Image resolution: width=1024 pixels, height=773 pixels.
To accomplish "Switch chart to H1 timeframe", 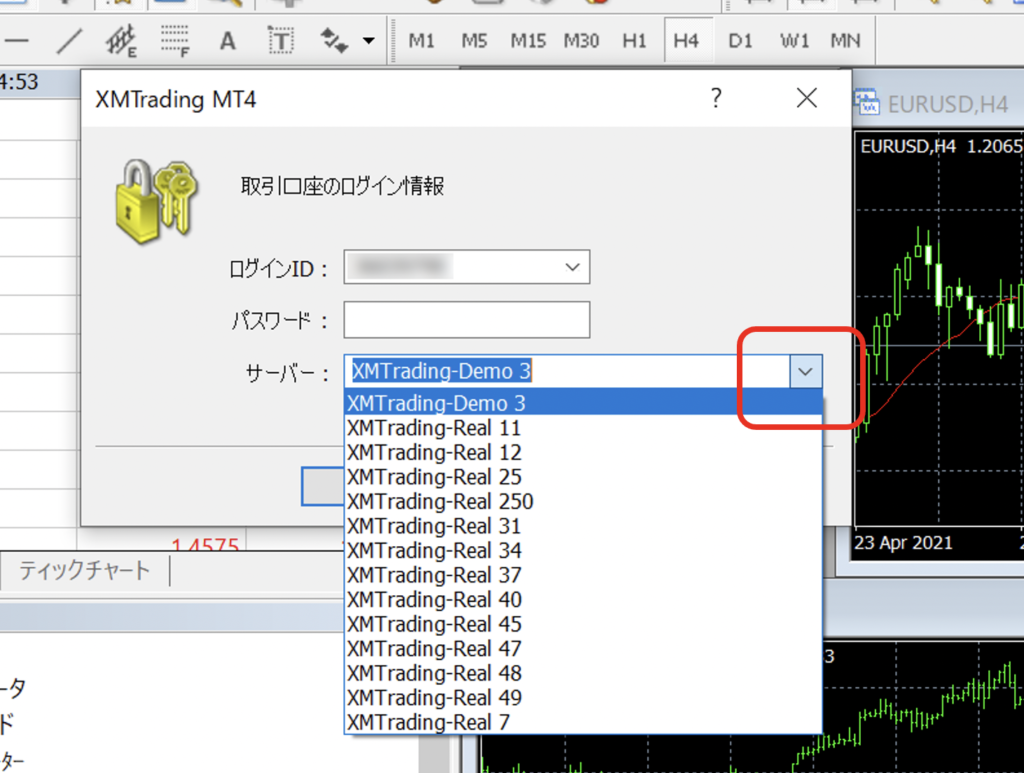I will coord(634,41).
